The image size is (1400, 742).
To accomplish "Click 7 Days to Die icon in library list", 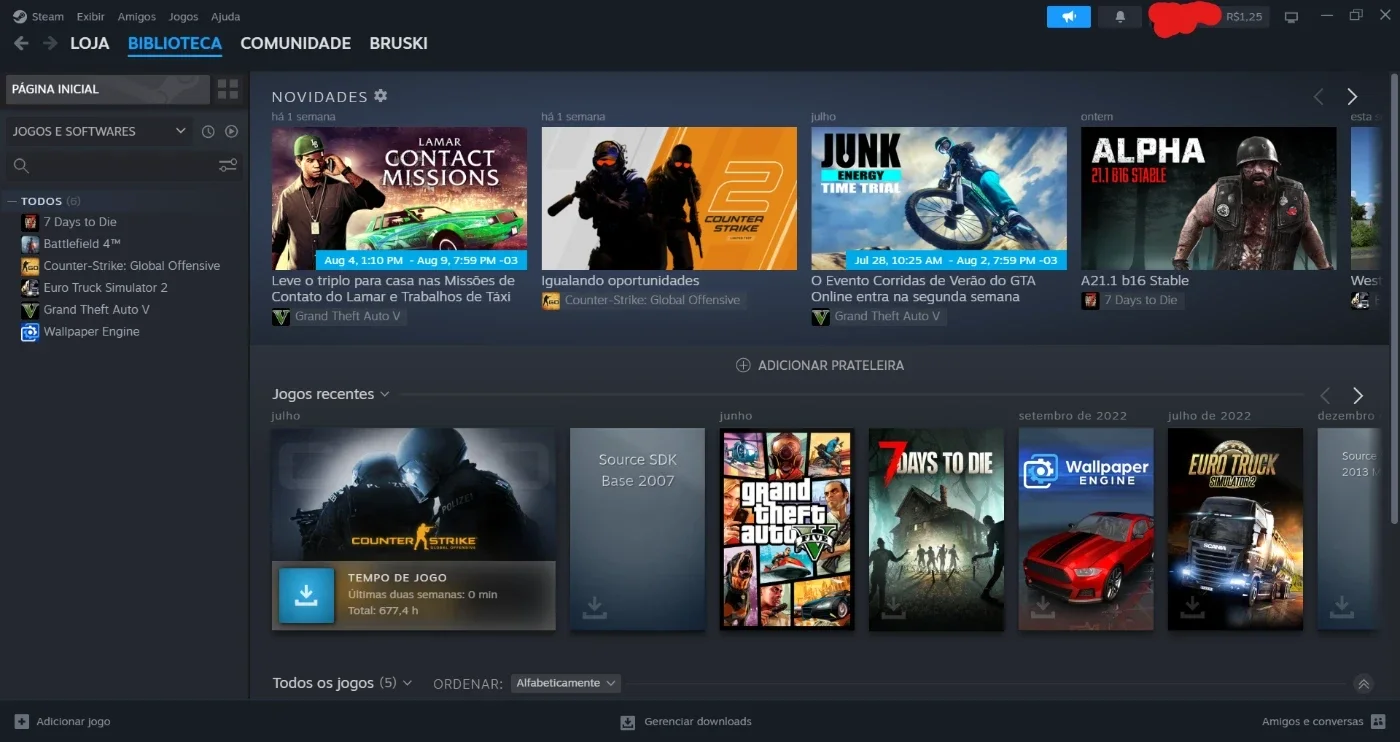I will pyautogui.click(x=30, y=222).
